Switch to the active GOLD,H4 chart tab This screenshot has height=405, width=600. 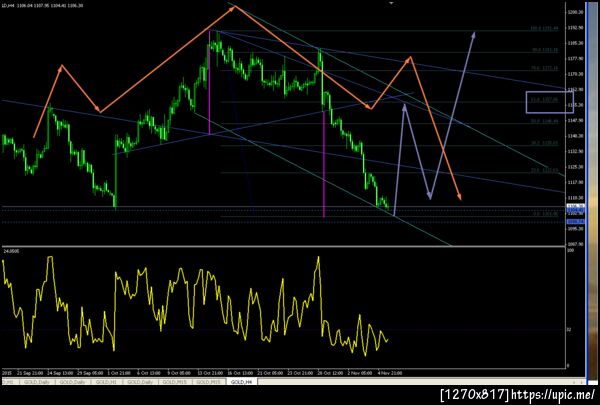(x=242, y=382)
